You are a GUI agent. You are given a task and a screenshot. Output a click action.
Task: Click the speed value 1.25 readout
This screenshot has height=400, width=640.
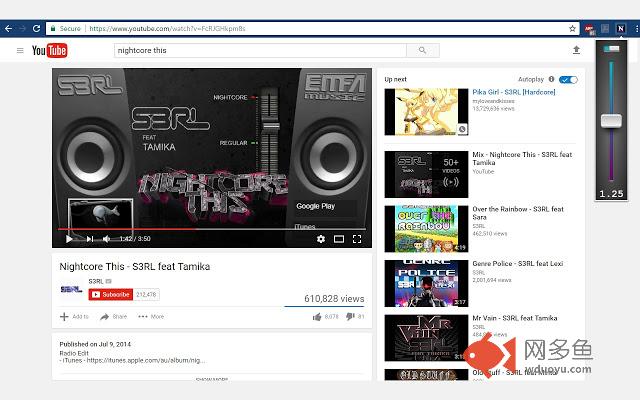[x=611, y=194]
